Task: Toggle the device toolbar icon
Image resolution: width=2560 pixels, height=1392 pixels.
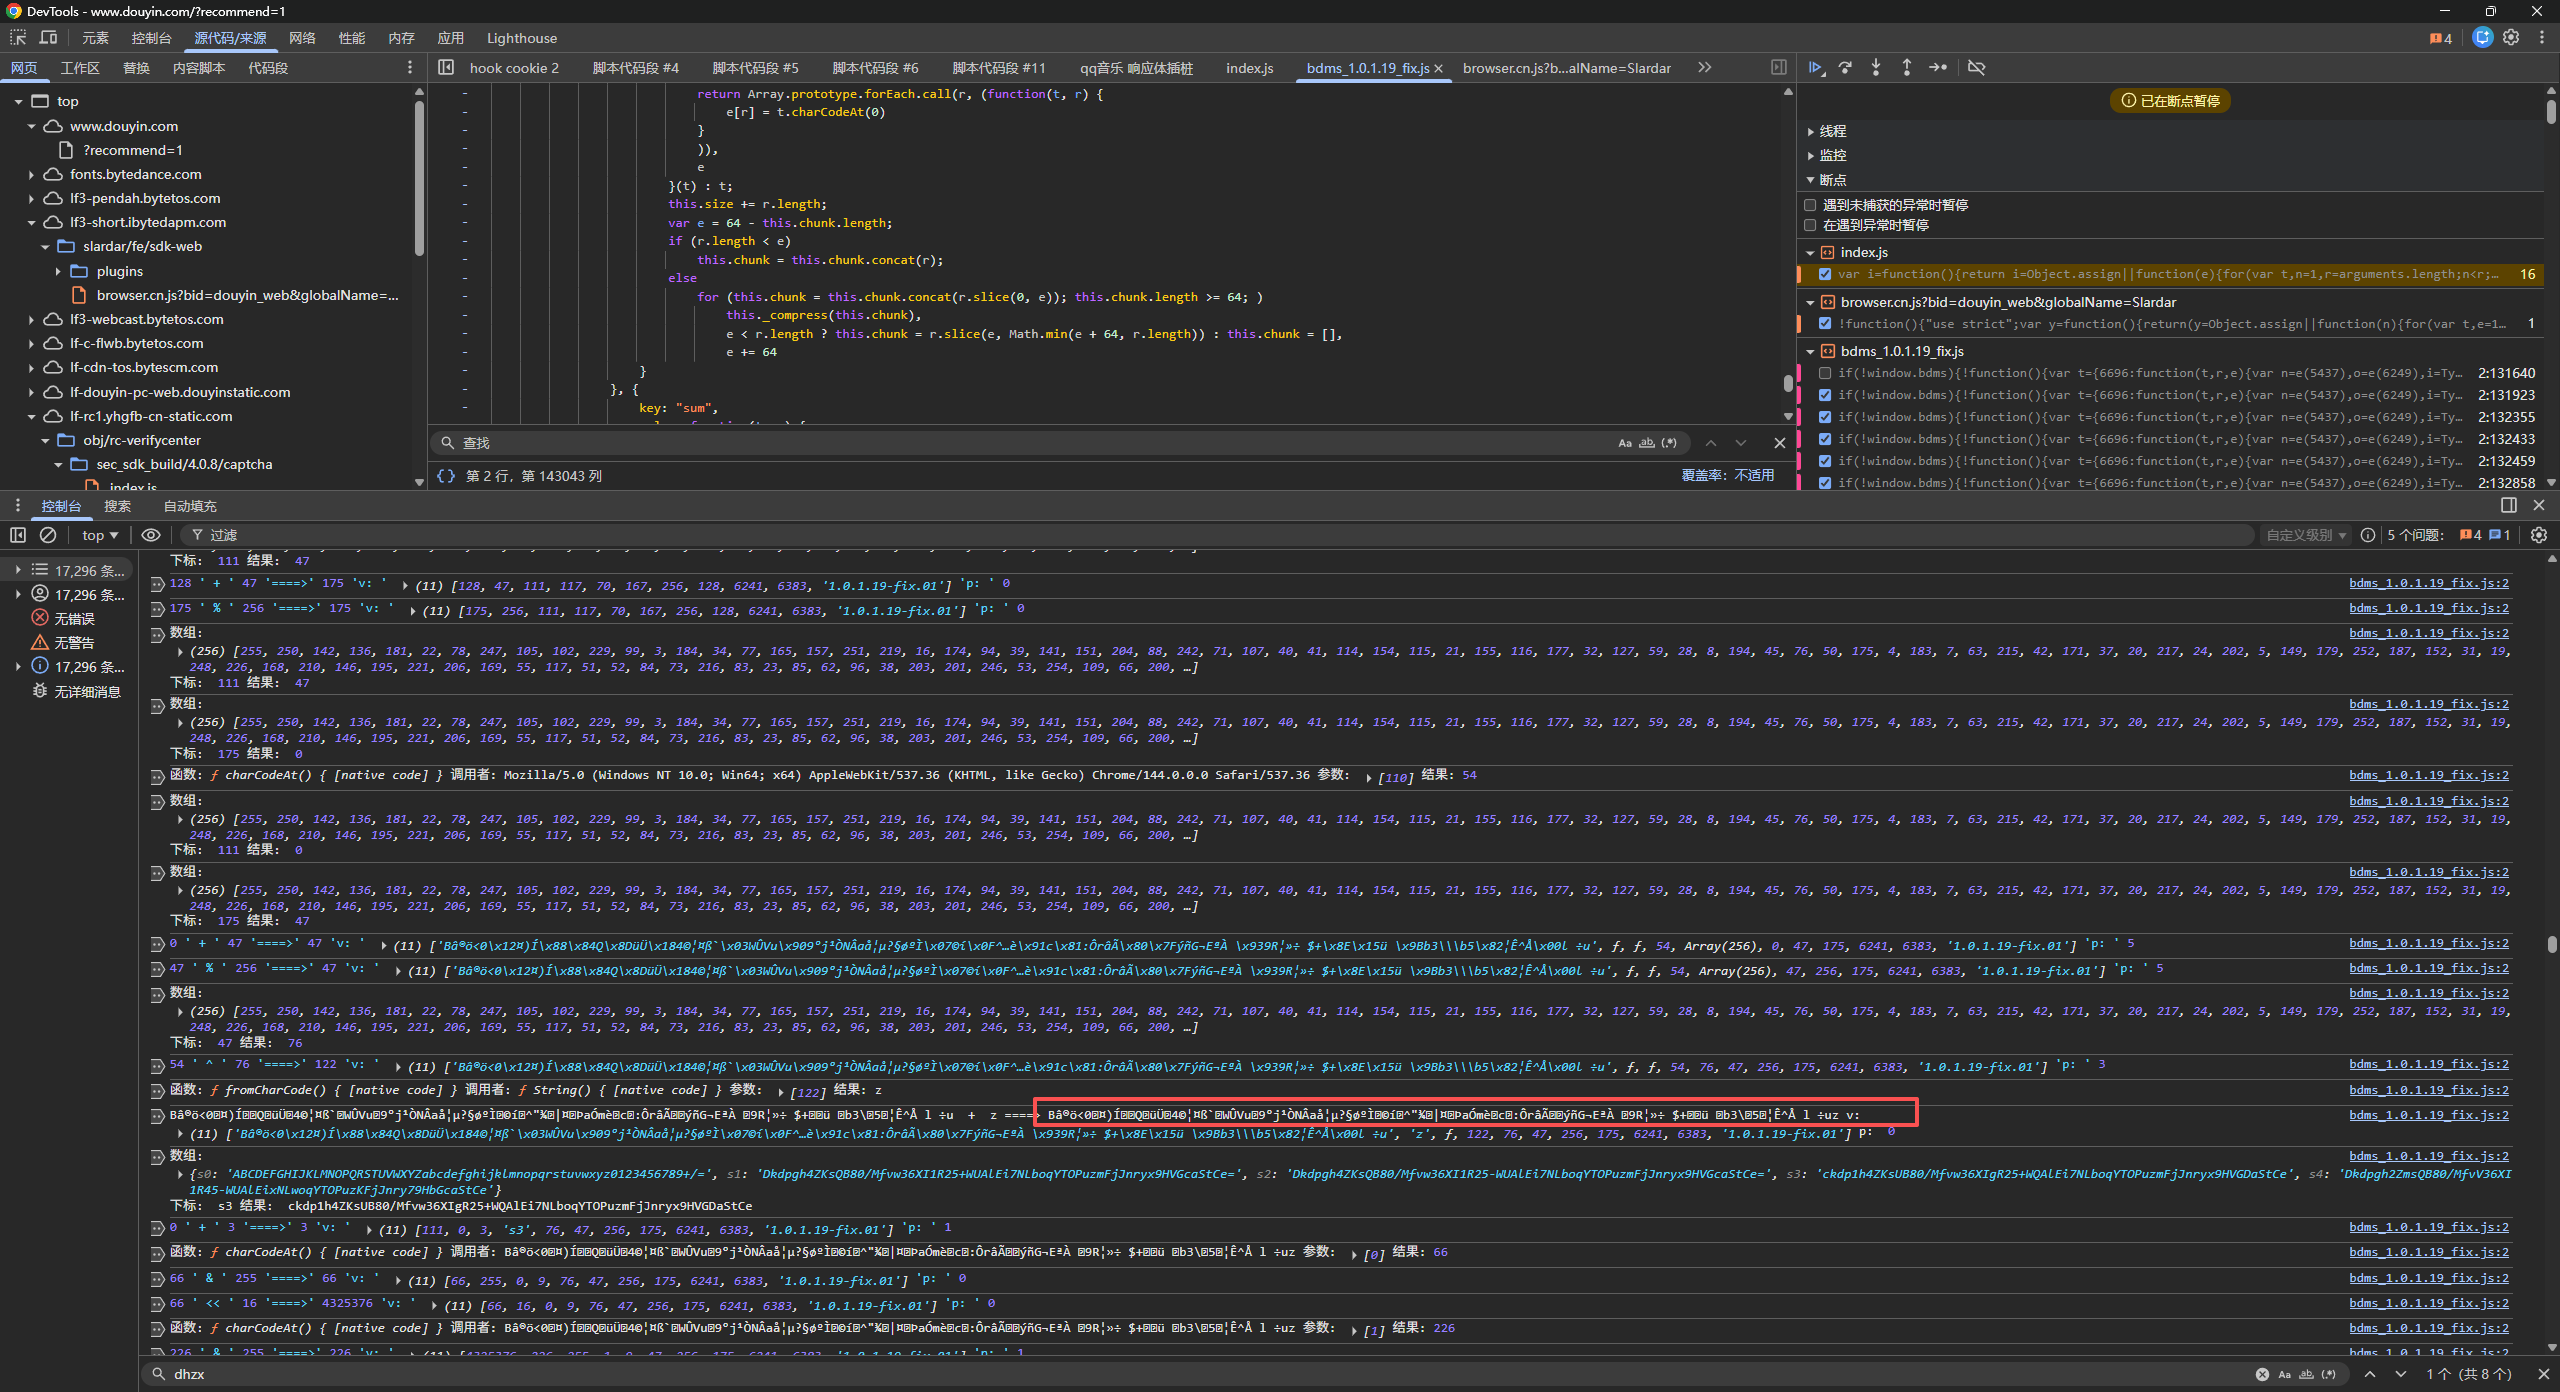Action: 48,38
